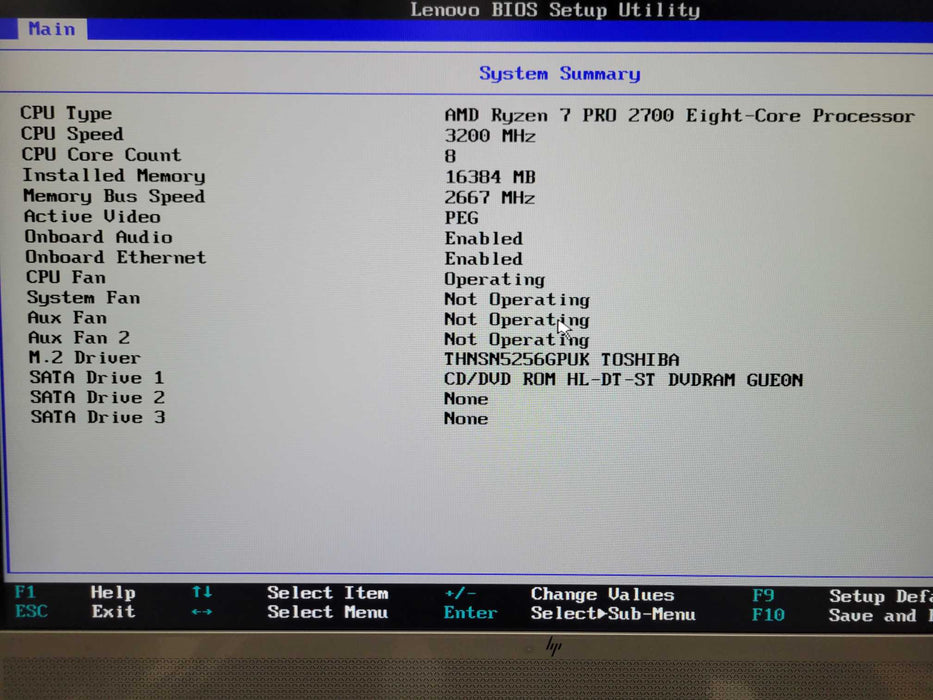Image resolution: width=933 pixels, height=700 pixels.
Task: Select the Installed Memory 16384 MB value
Action: pyautogui.click(x=490, y=177)
